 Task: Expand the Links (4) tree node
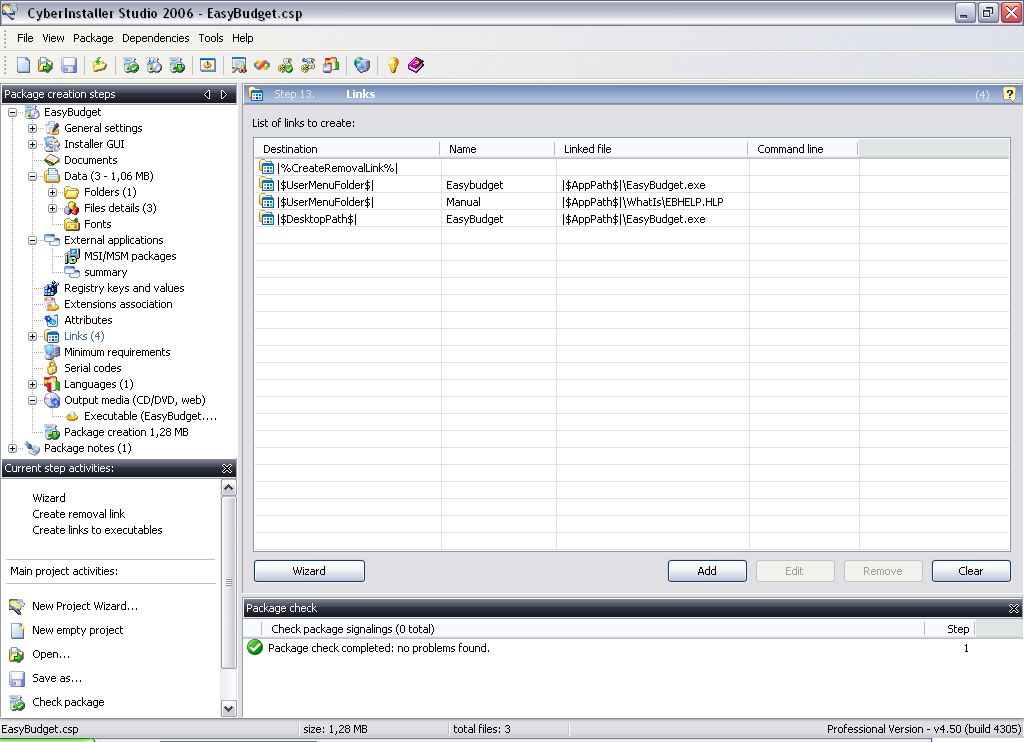[x=32, y=336]
